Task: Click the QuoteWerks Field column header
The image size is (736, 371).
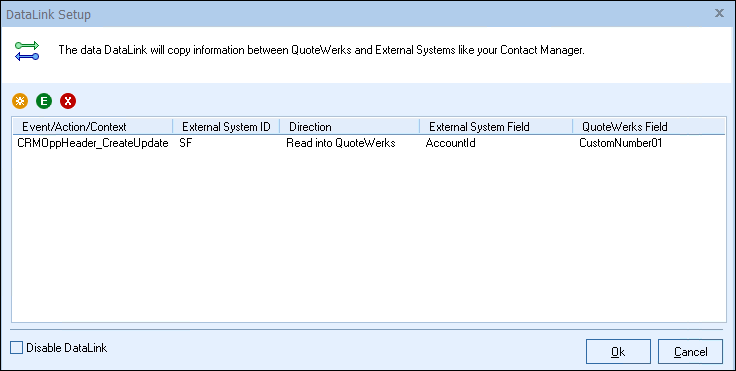Action: tap(649, 126)
